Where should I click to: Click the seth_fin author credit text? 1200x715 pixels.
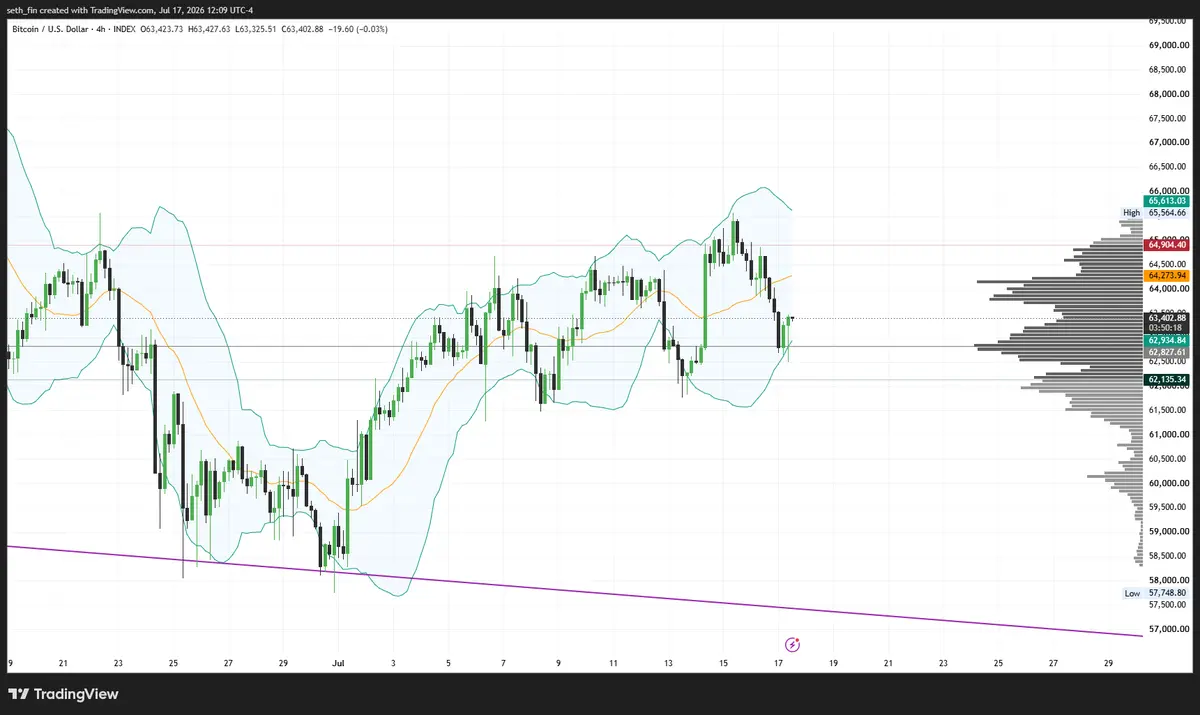(131, 10)
